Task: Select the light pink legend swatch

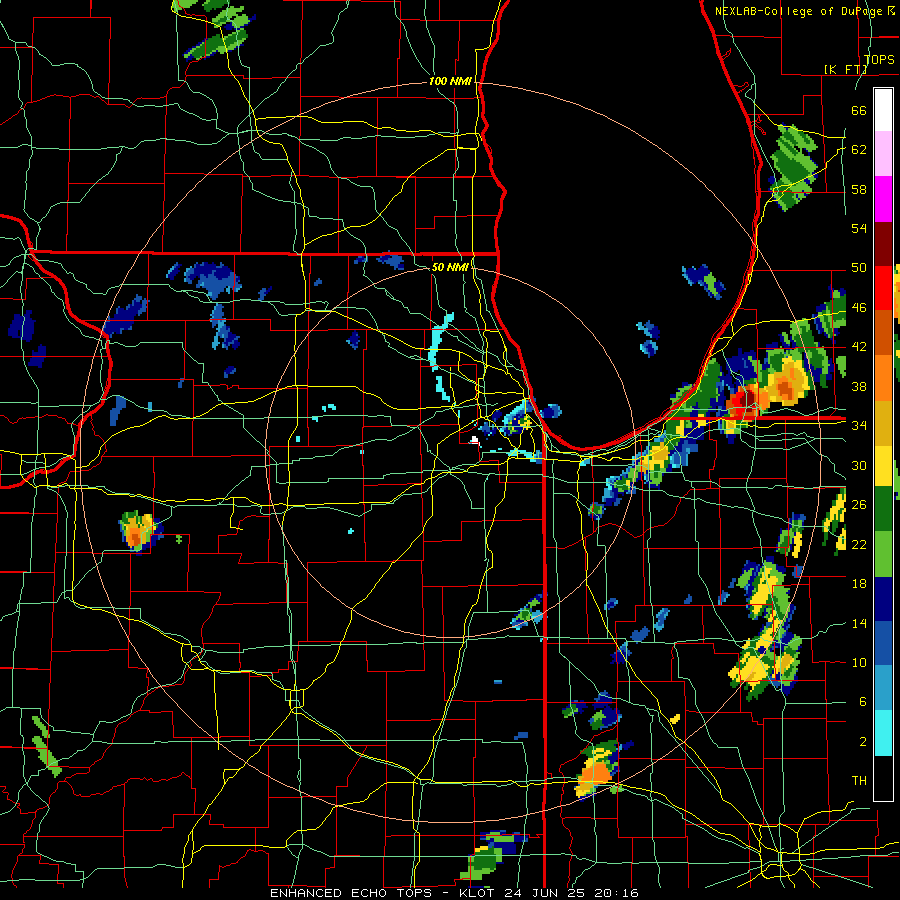Action: tap(883, 154)
